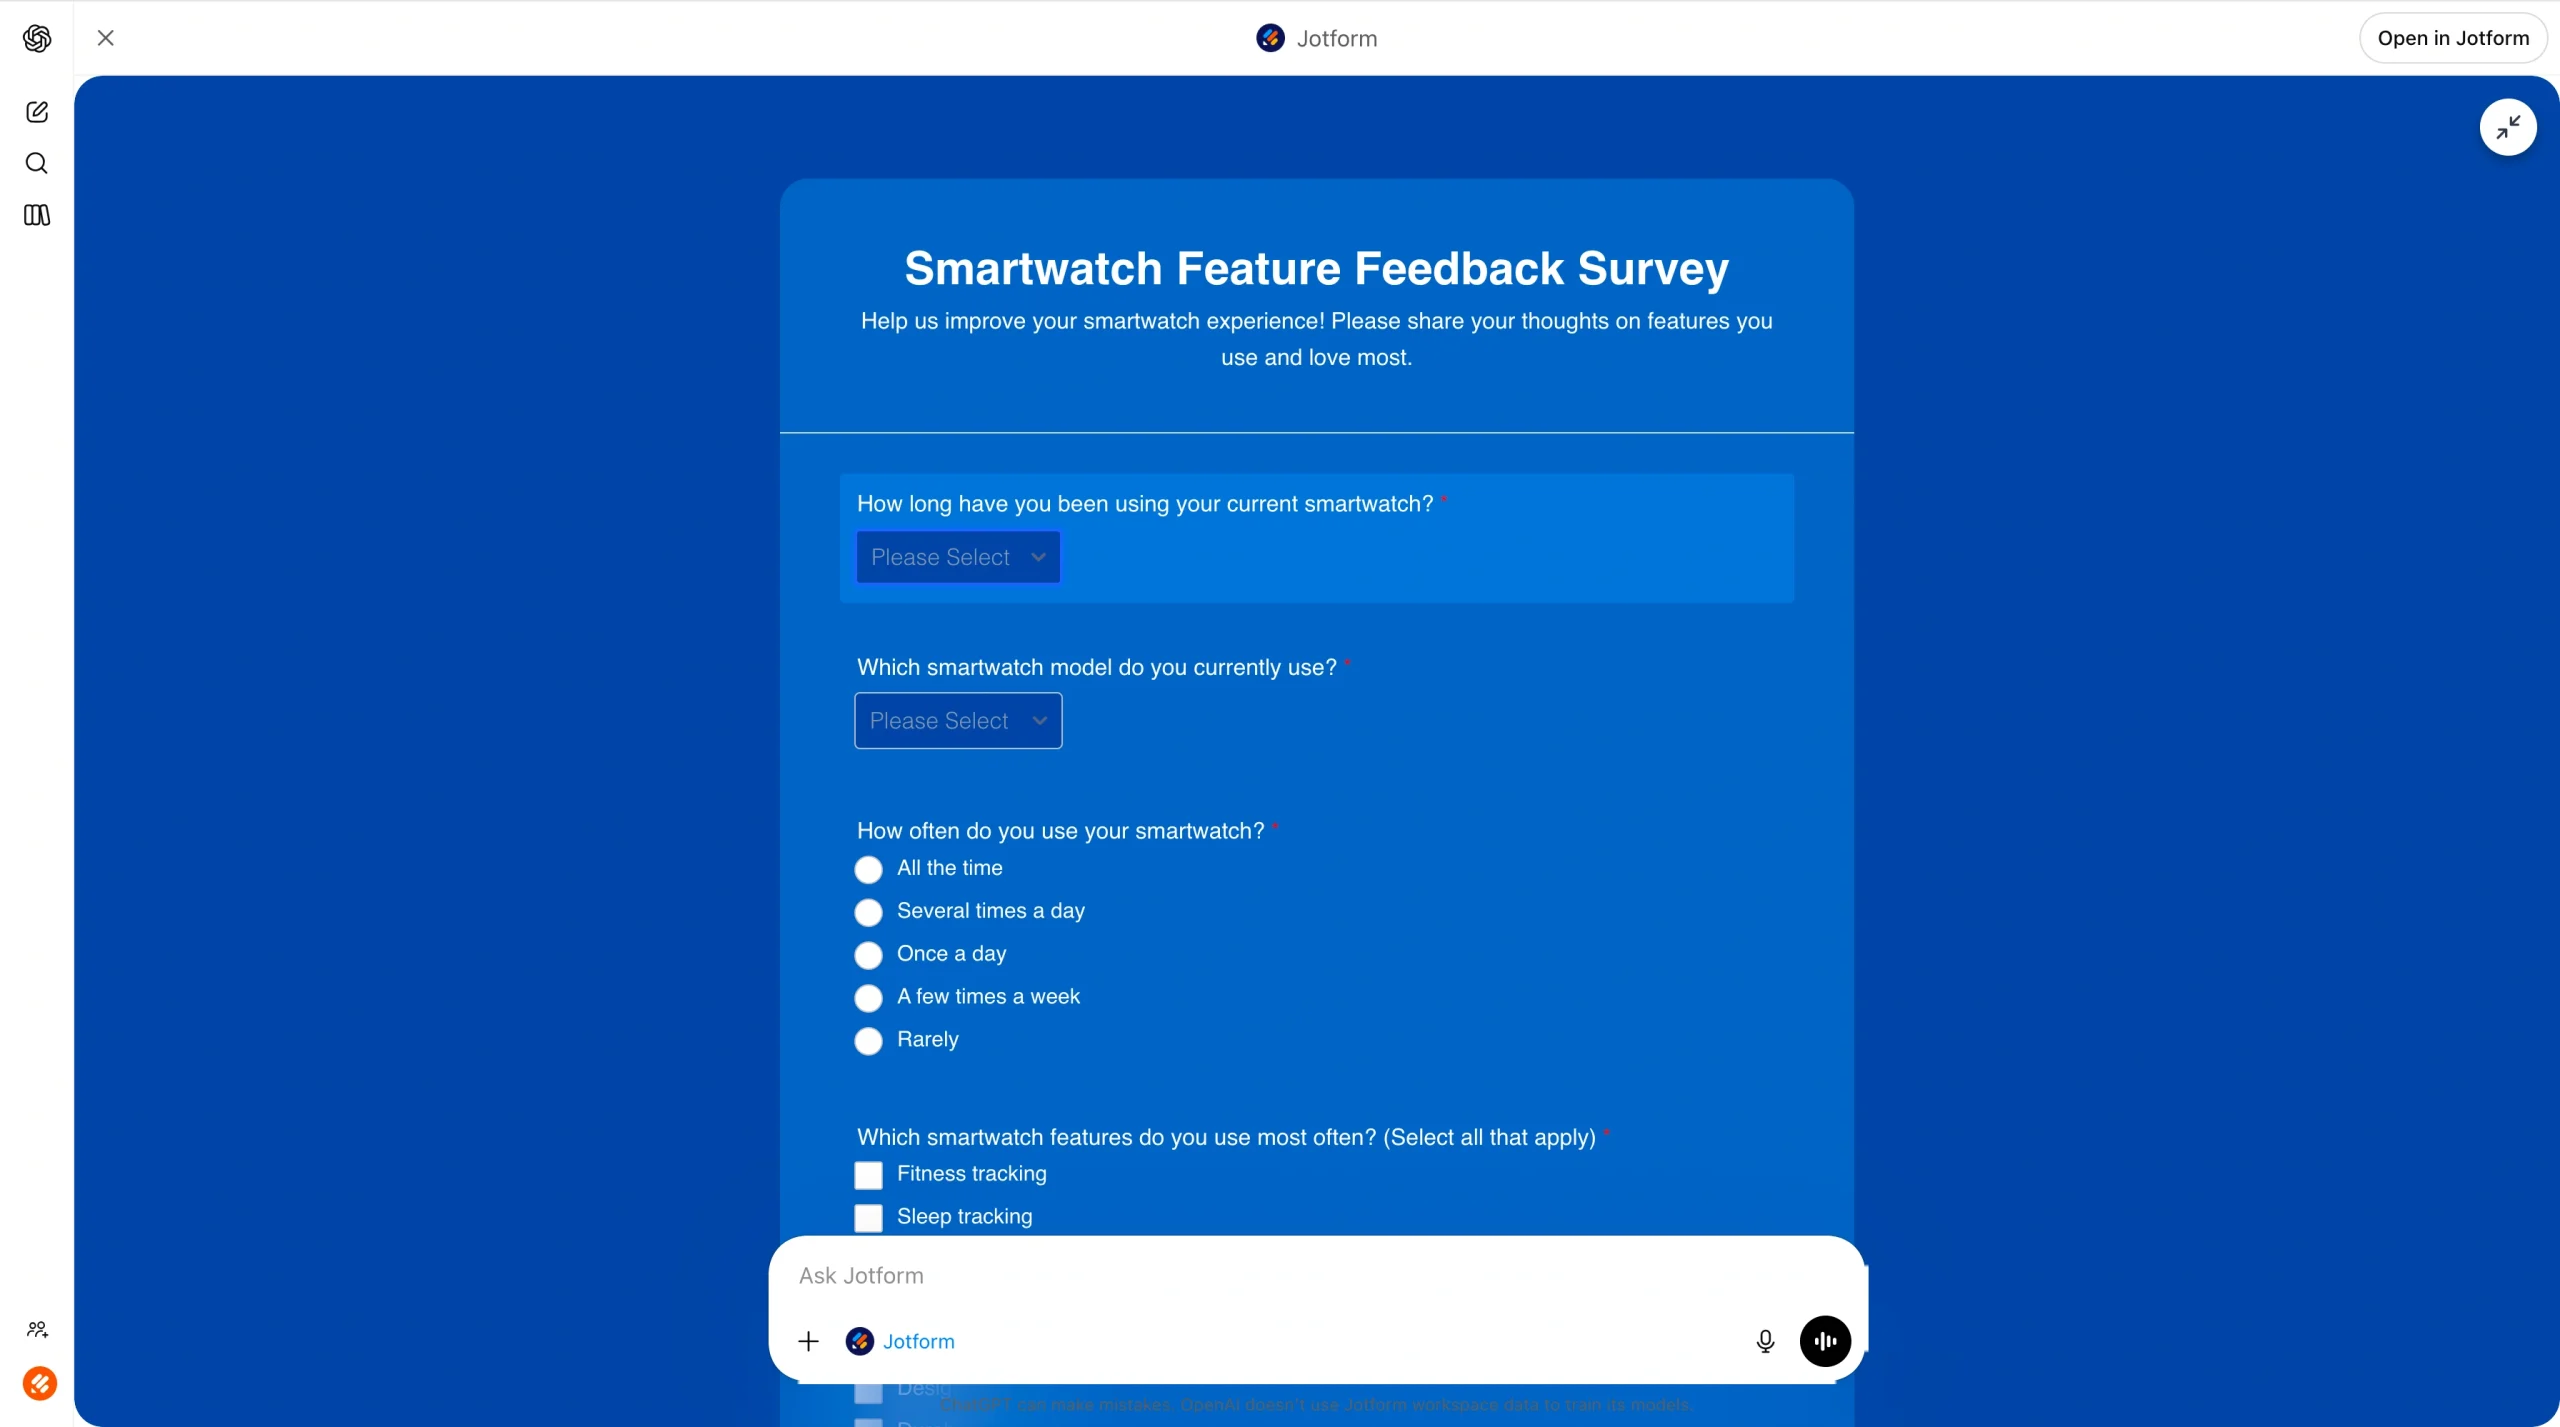The height and width of the screenshot is (1427, 2560).
Task: Start voice mode with the waveform icon
Action: 1824,1341
